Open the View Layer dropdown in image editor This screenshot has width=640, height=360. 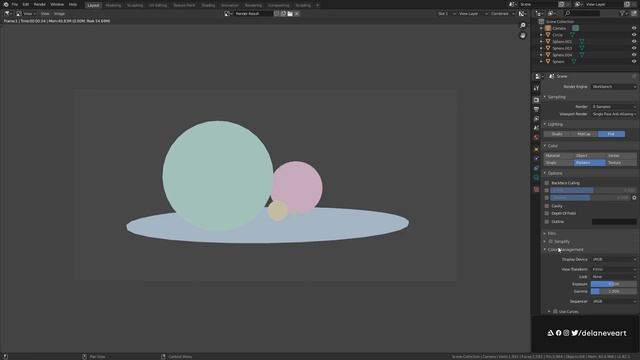tap(472, 14)
